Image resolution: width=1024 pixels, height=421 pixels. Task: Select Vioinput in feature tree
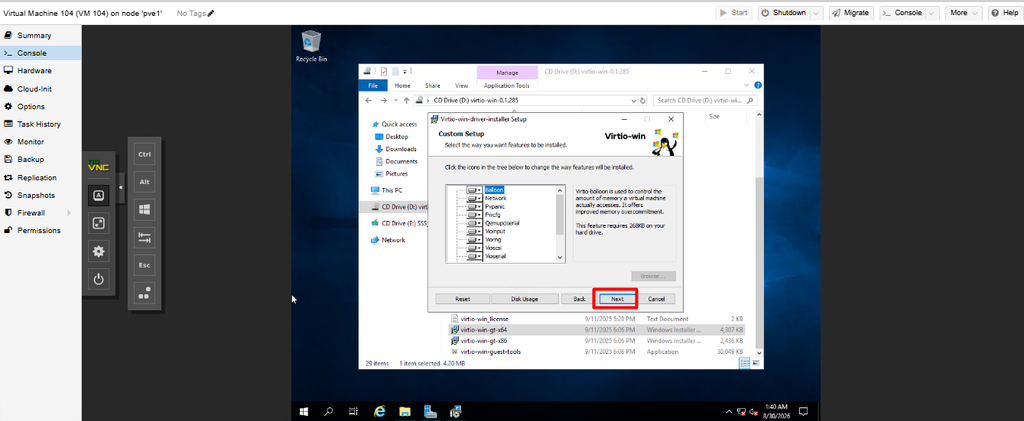click(496, 232)
